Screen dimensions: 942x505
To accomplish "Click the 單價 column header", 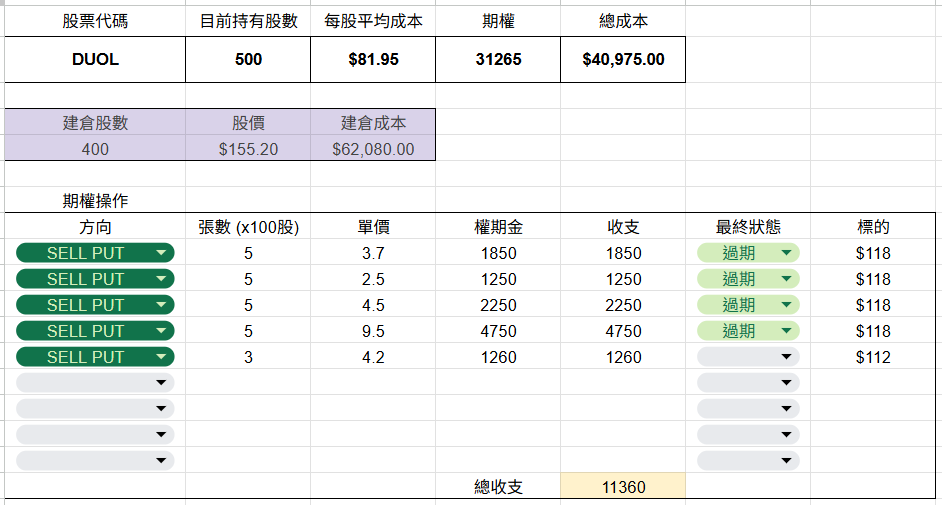I will pyautogui.click(x=373, y=227).
